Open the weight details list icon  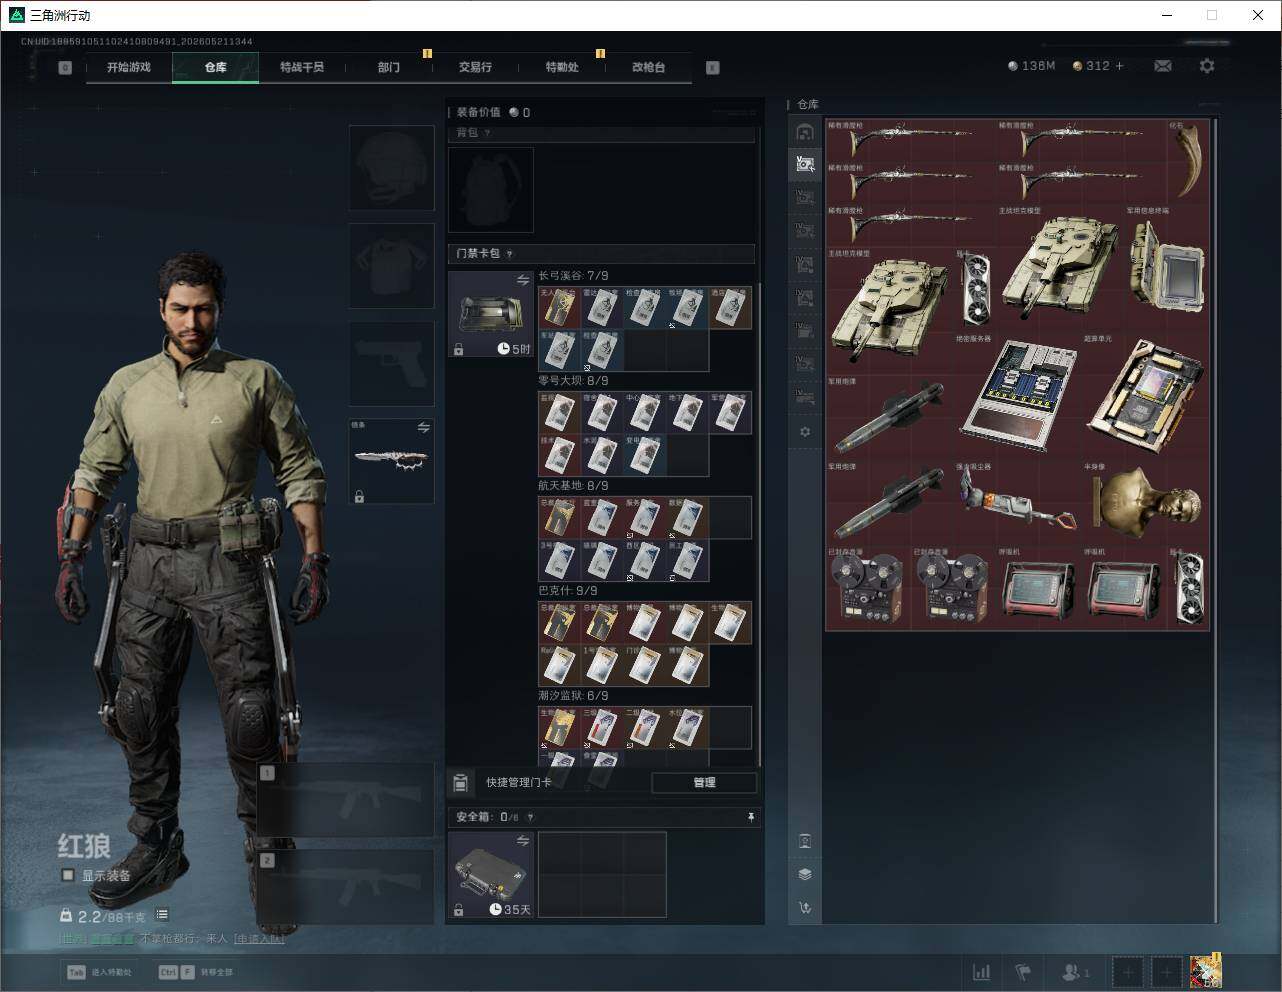[162, 915]
